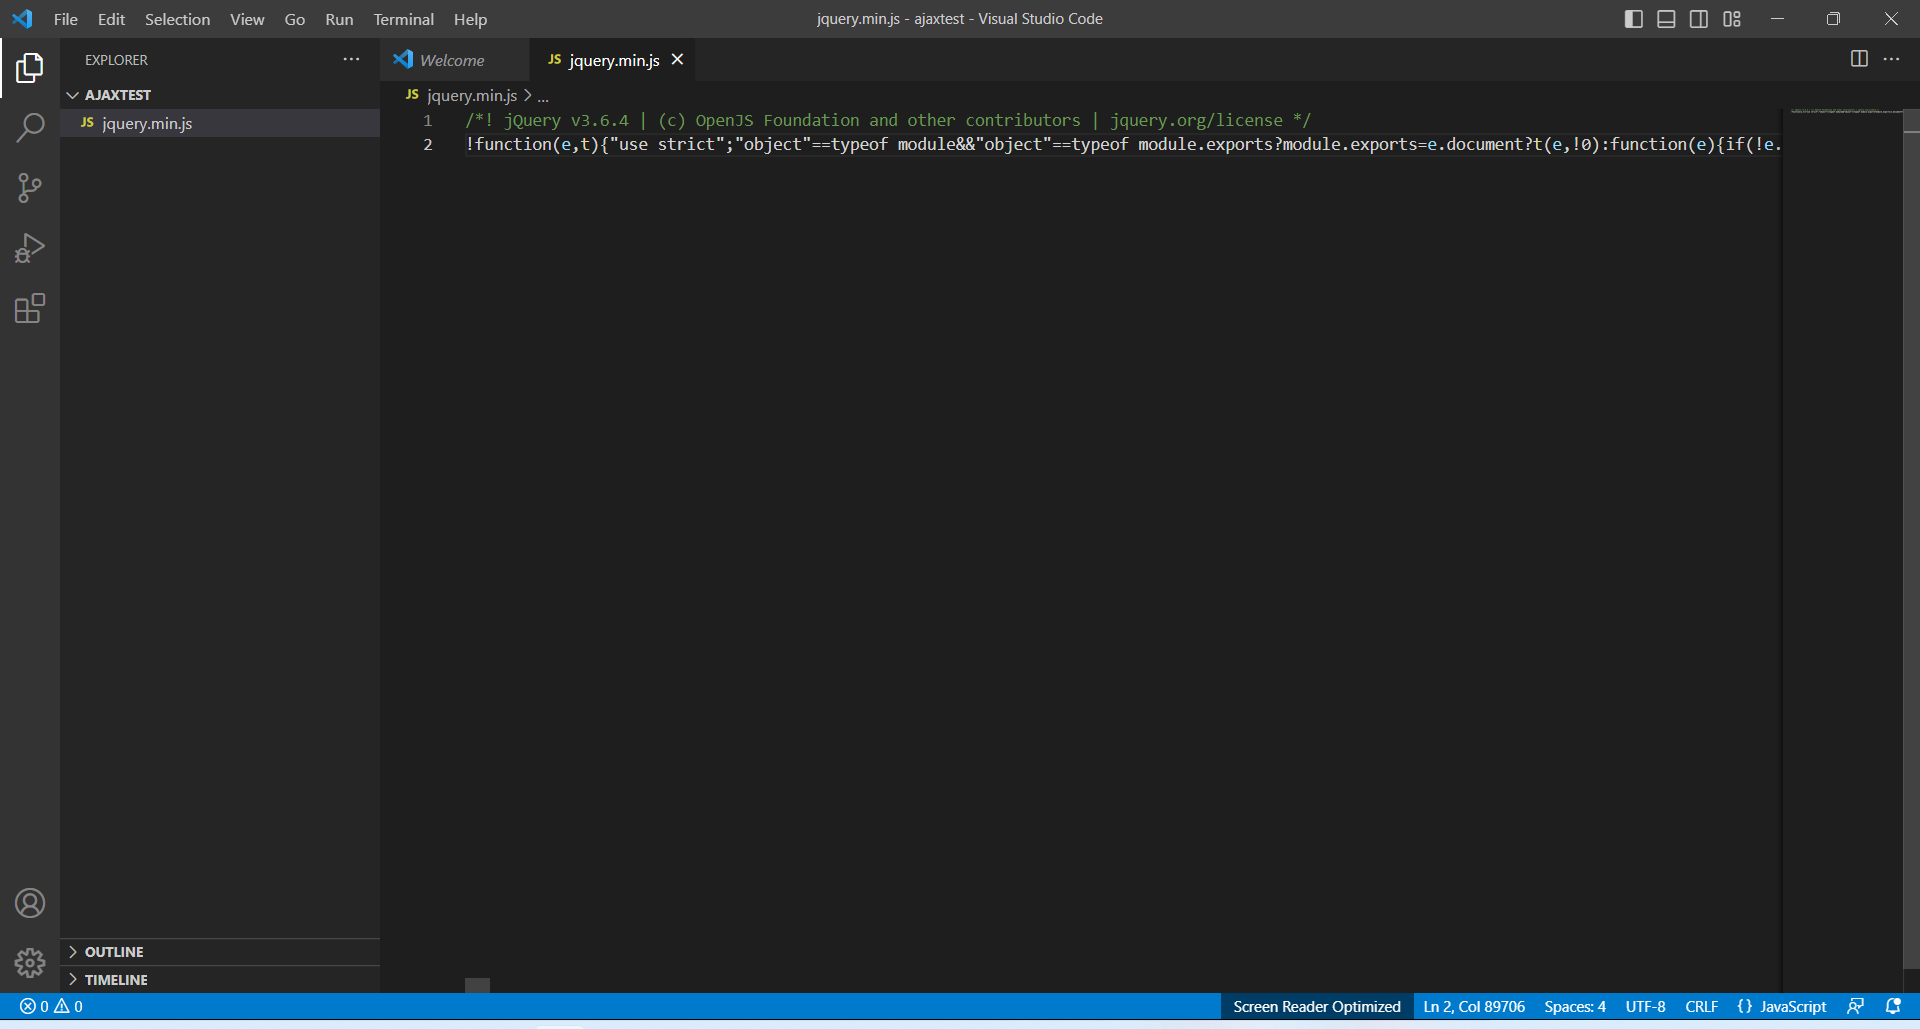The image size is (1920, 1029).
Task: Toggle Primary Side Bar visibility
Action: click(x=1634, y=19)
